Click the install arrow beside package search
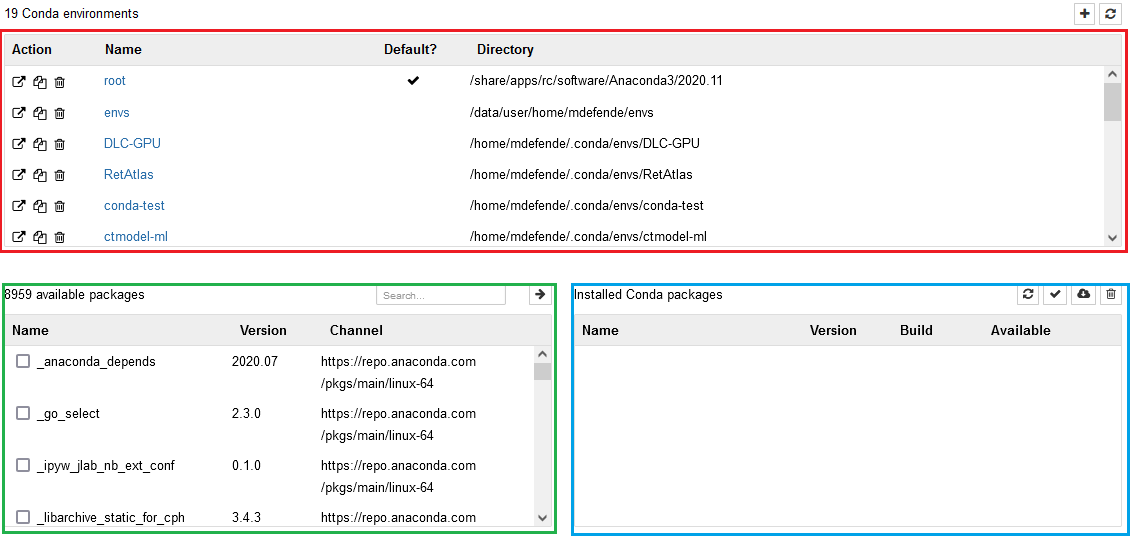 [x=540, y=295]
